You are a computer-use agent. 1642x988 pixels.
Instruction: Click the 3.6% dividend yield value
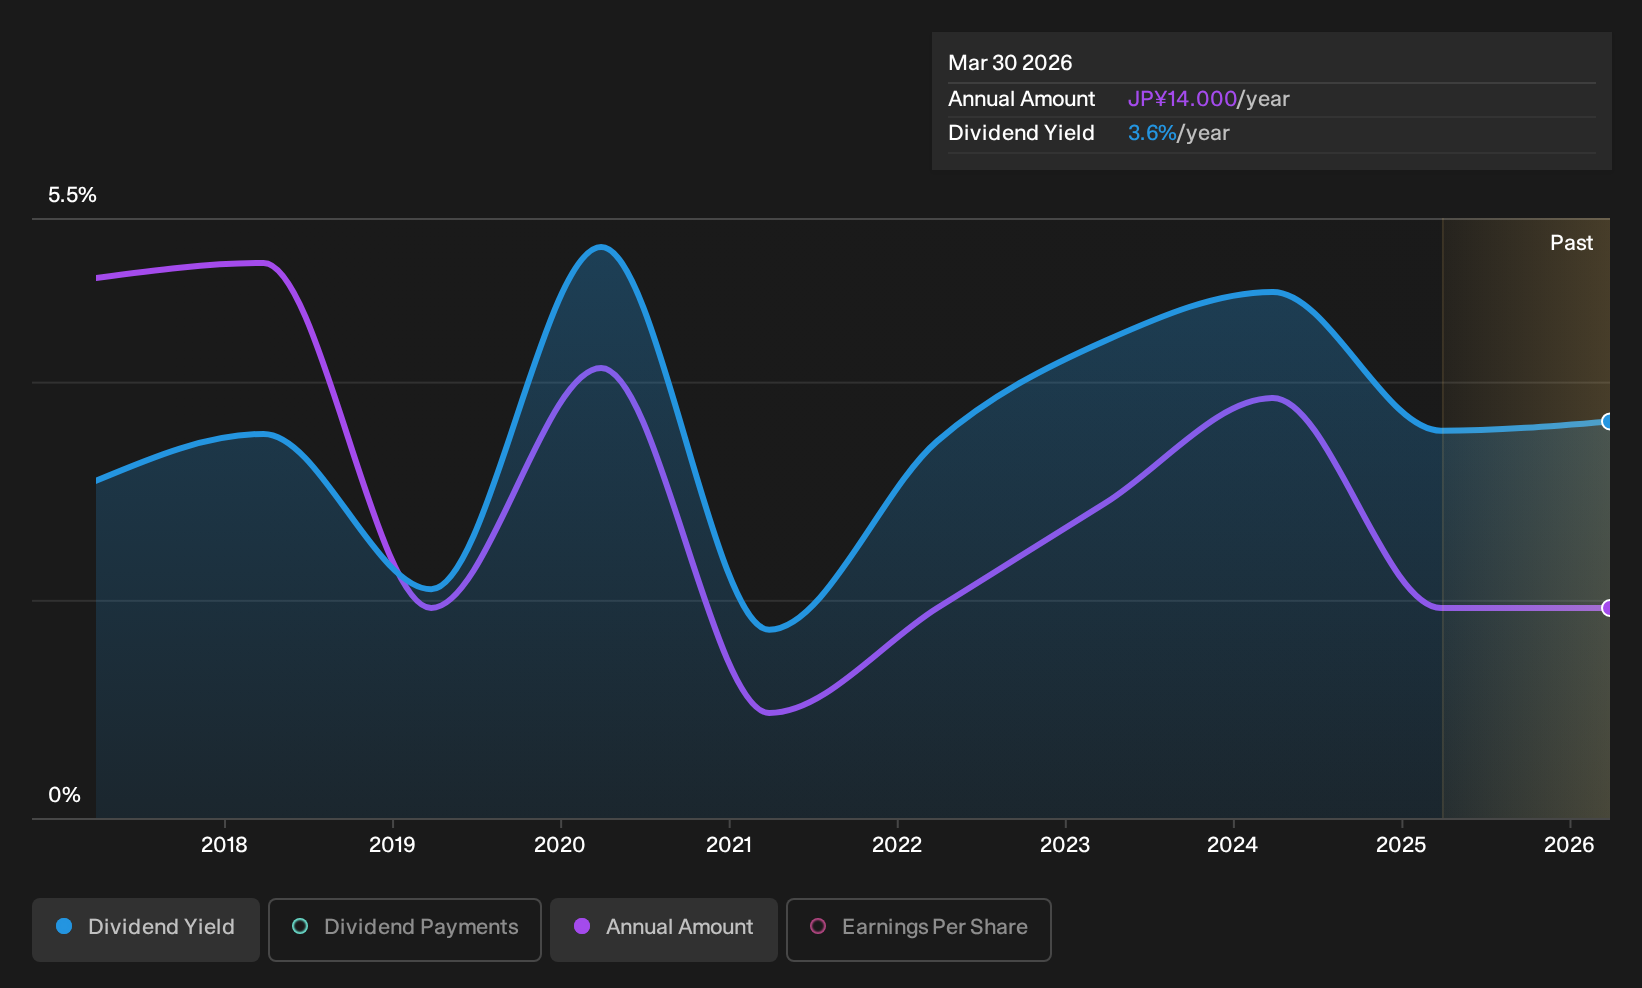[x=1152, y=133]
